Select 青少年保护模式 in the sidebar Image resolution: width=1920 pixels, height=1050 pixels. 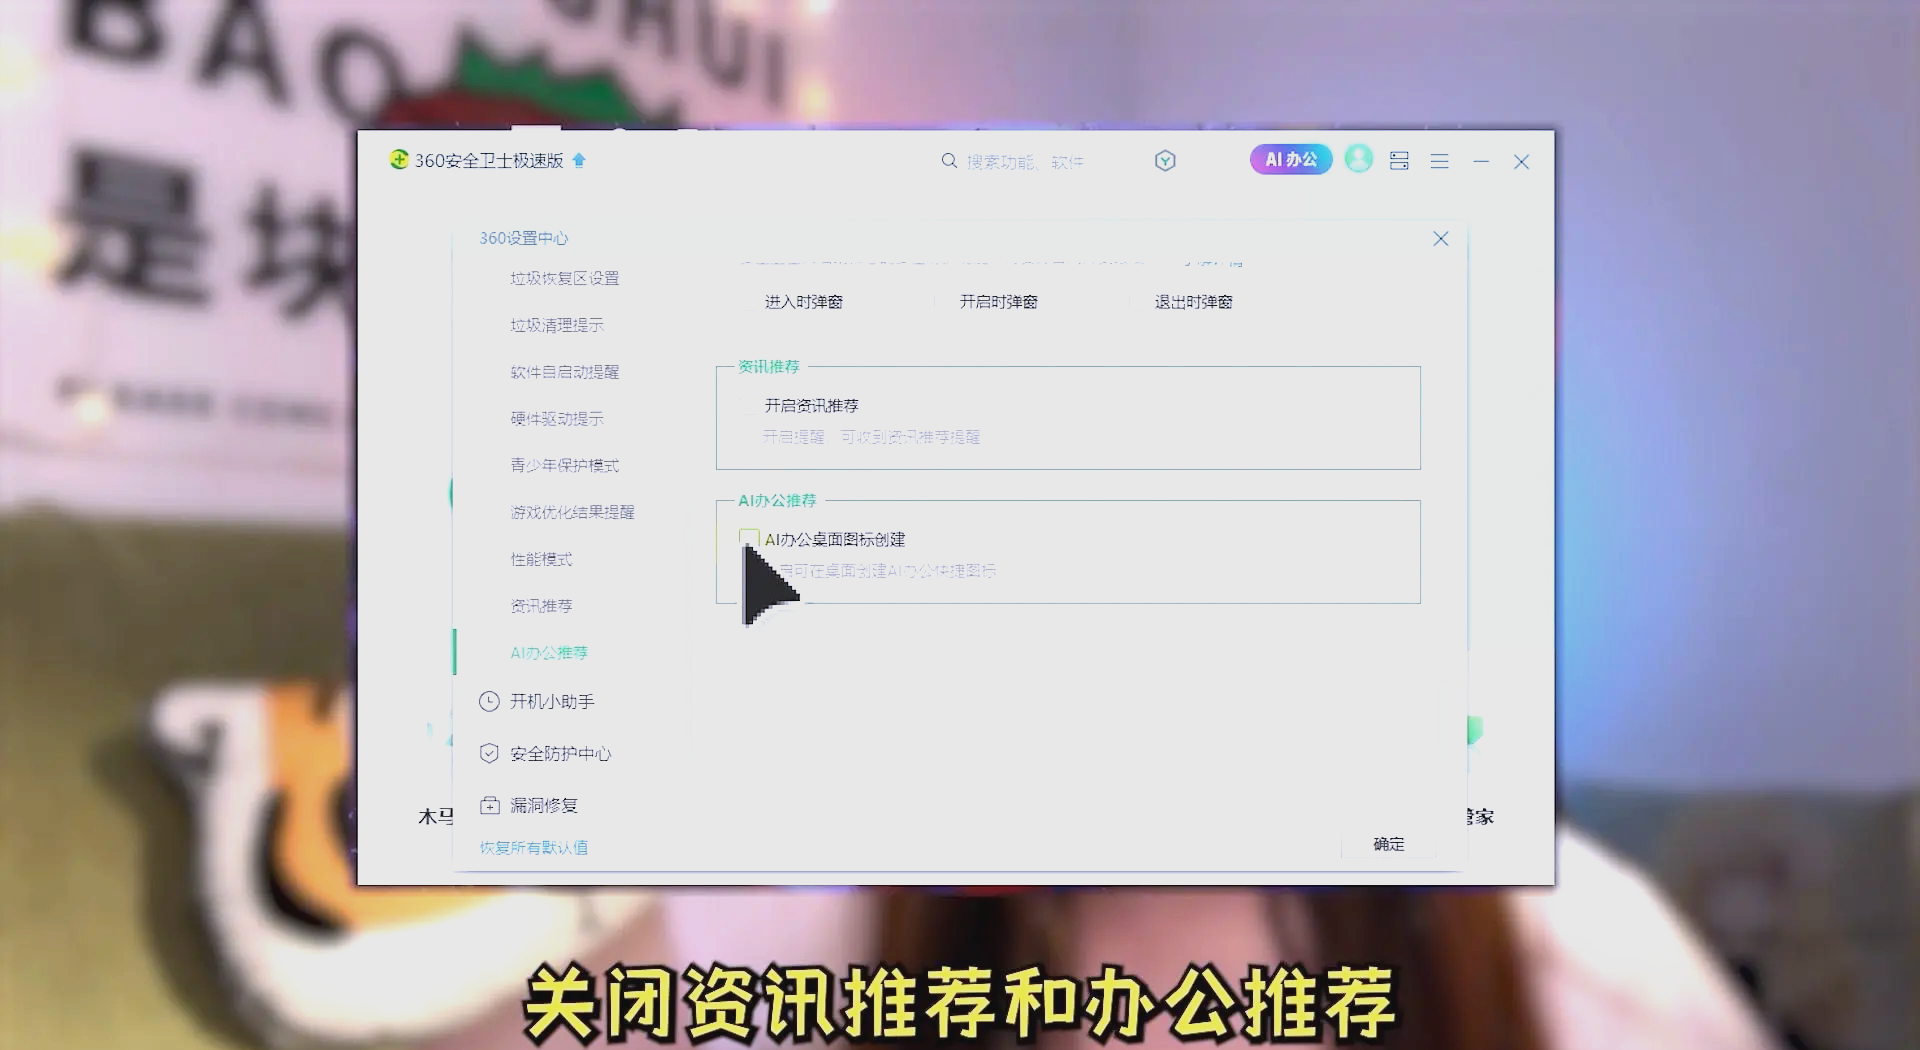point(565,466)
